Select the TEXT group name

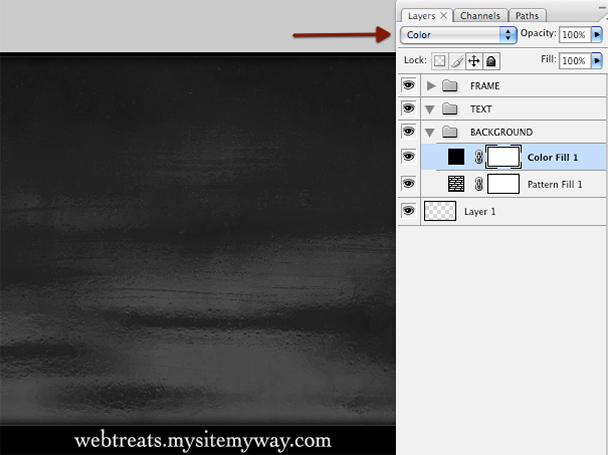point(481,109)
